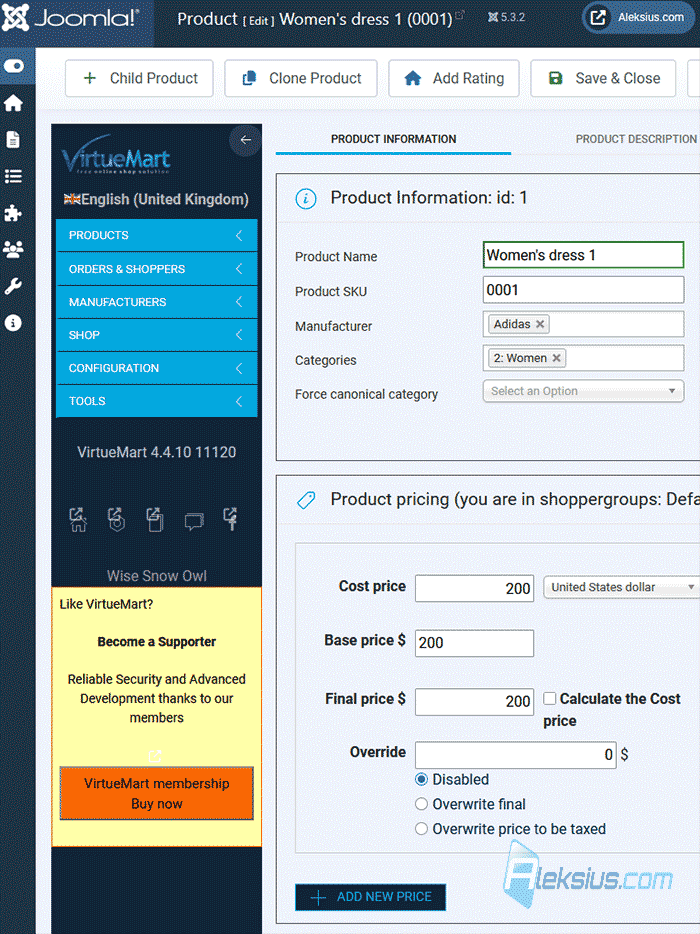Select Overwrite price to be taxed
700x934 pixels.
[421, 829]
